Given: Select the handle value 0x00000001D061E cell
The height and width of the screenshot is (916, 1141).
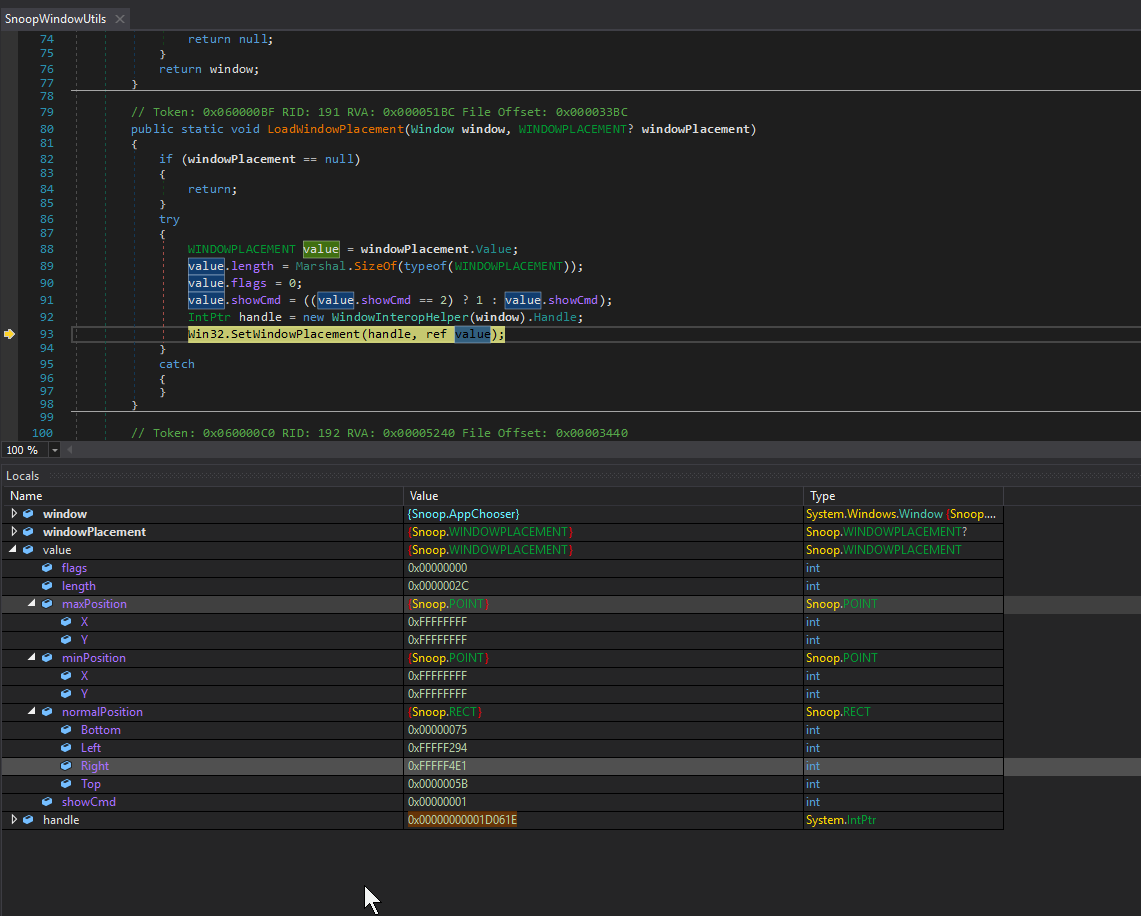Looking at the screenshot, I should pos(462,819).
